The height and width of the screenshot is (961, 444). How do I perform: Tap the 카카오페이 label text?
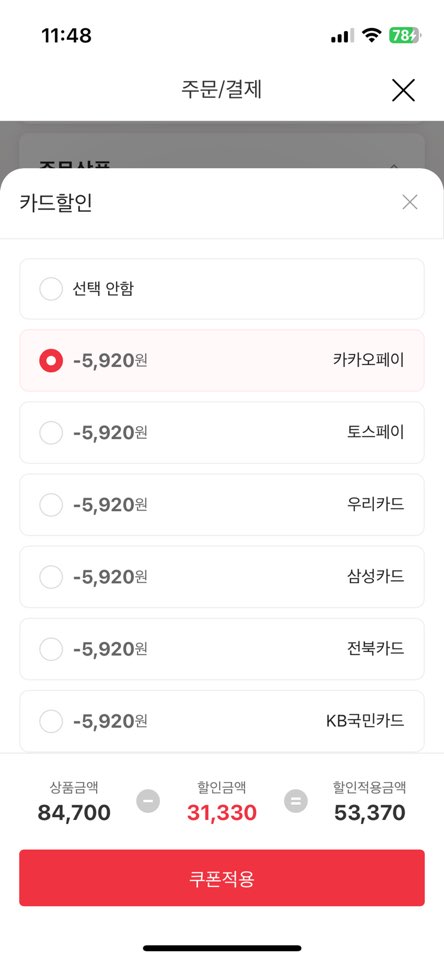point(369,360)
